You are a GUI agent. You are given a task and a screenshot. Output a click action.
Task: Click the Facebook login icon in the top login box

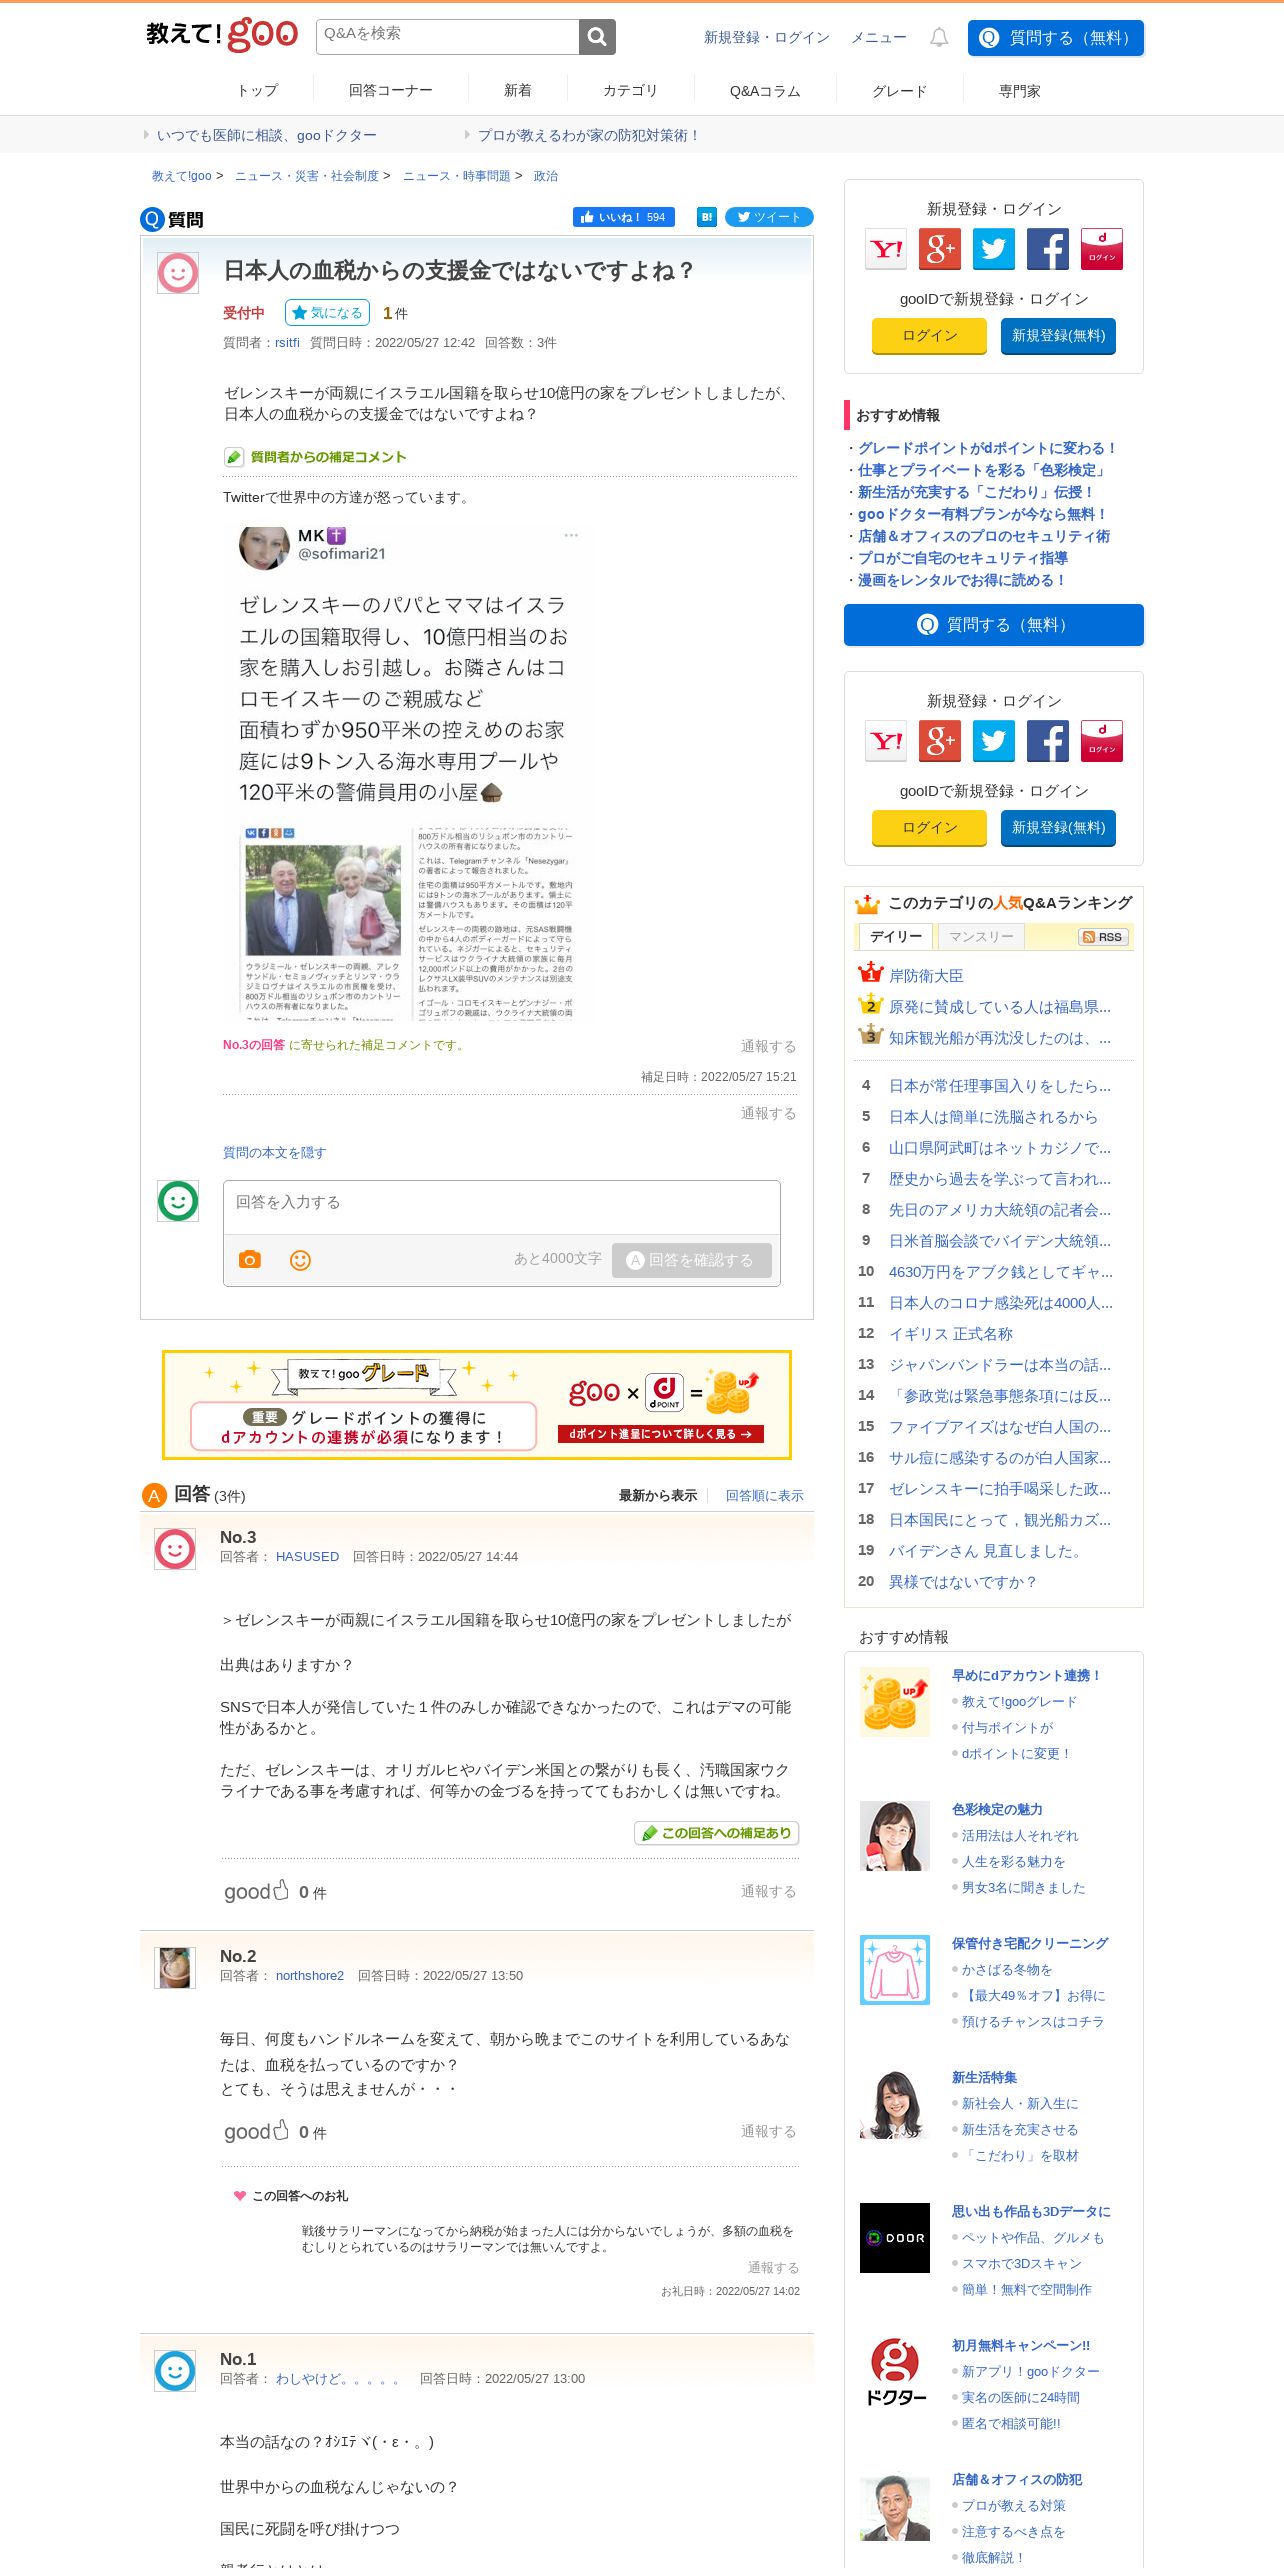click(x=1048, y=249)
